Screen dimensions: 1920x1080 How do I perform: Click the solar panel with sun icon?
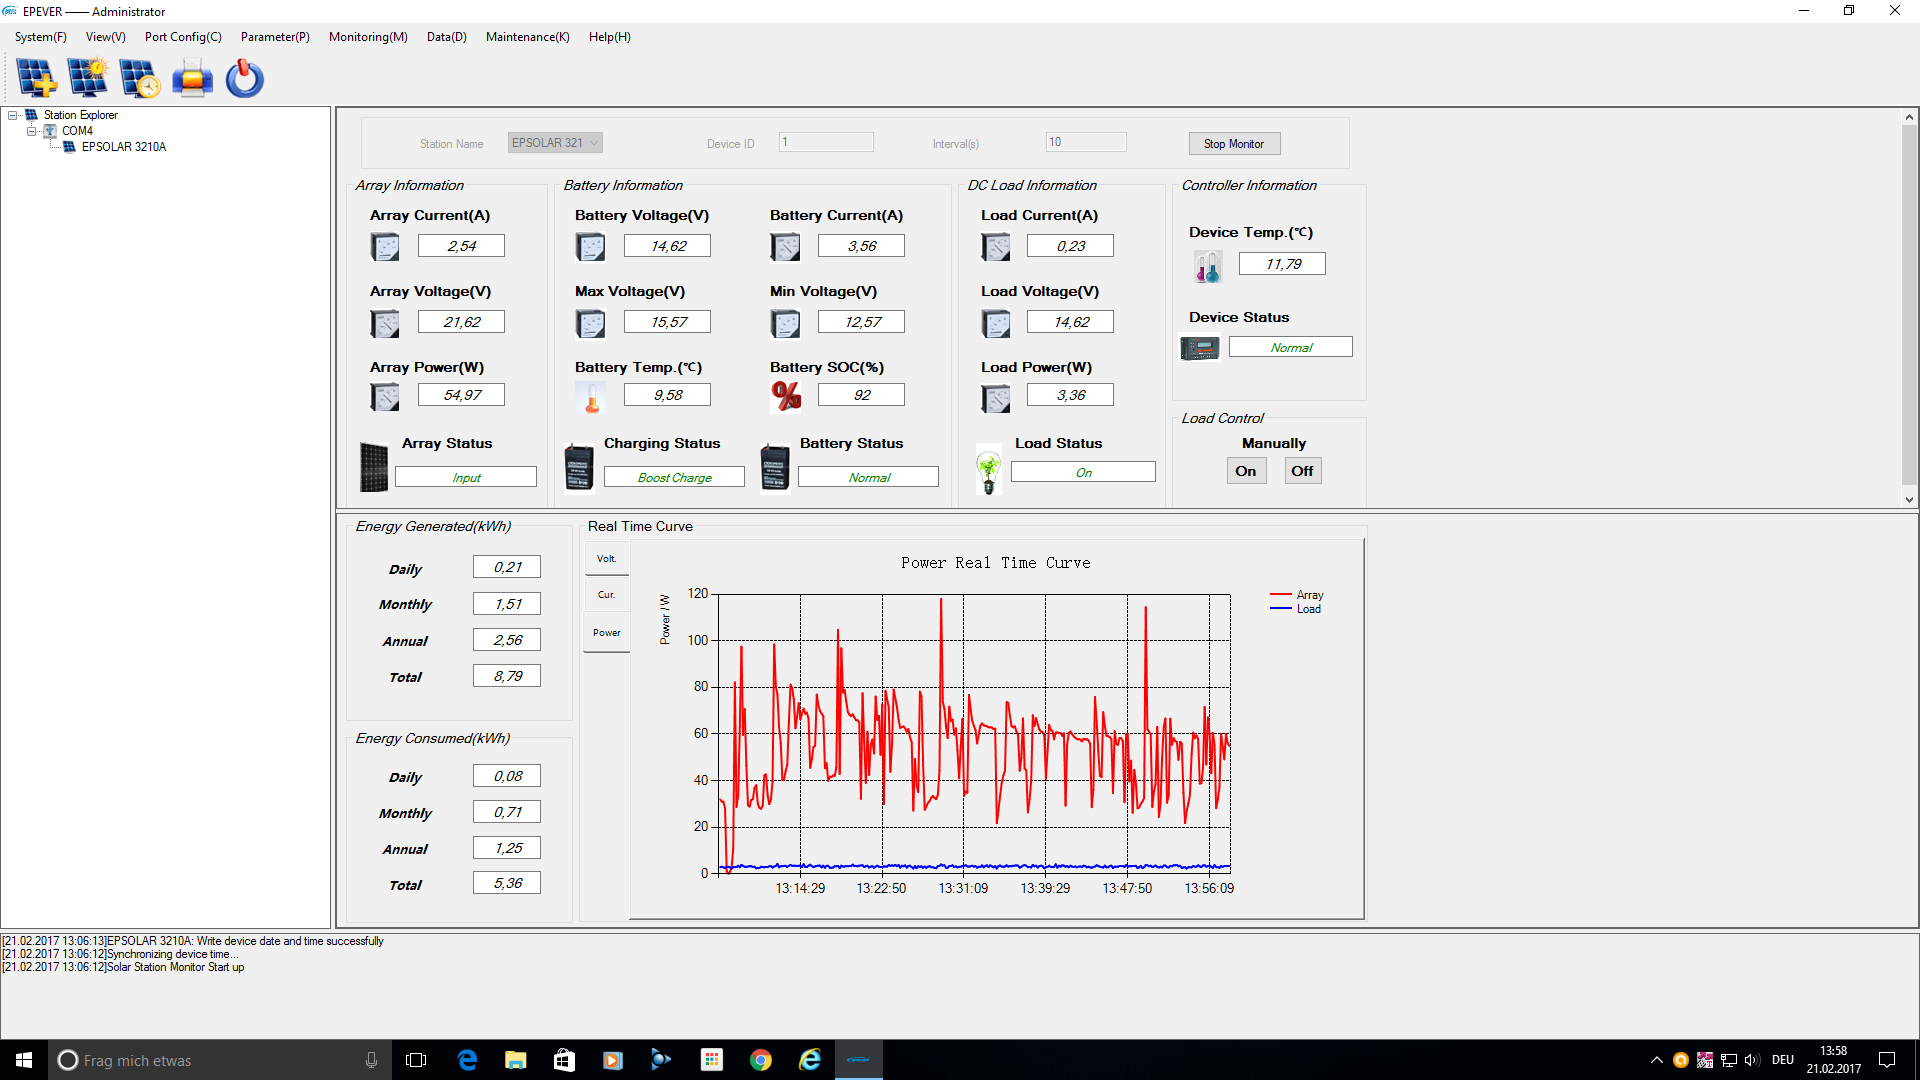click(88, 78)
